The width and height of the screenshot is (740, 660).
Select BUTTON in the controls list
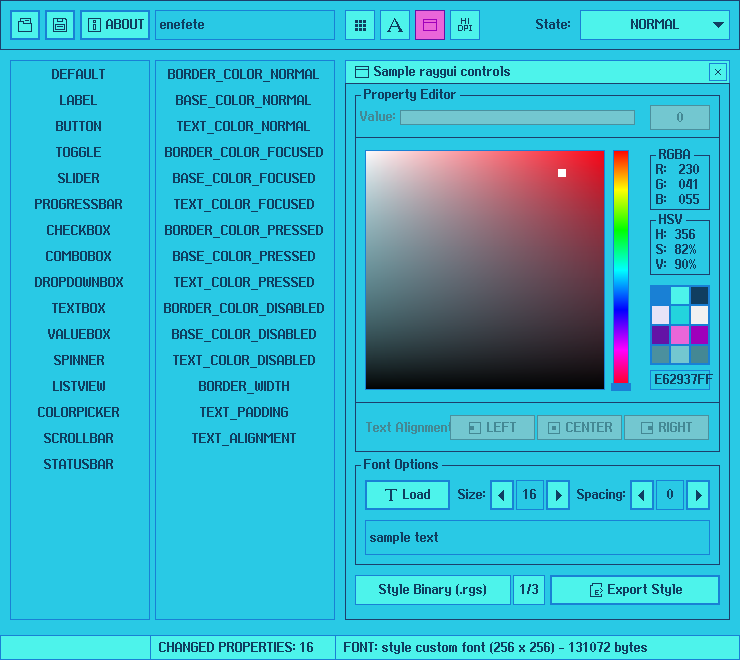click(79, 126)
